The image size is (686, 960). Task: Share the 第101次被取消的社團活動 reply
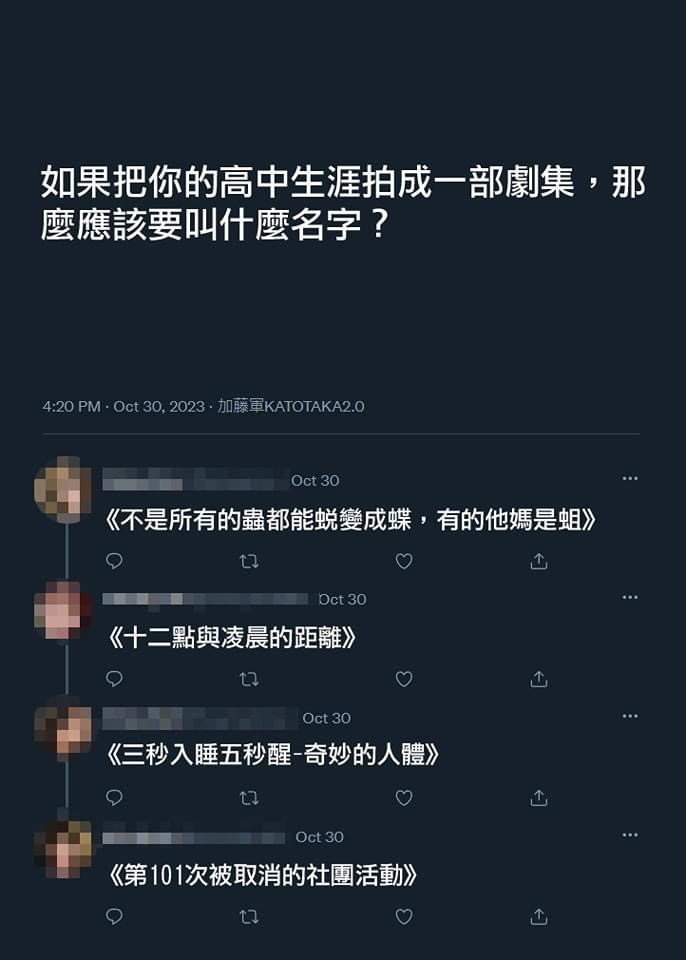click(538, 917)
